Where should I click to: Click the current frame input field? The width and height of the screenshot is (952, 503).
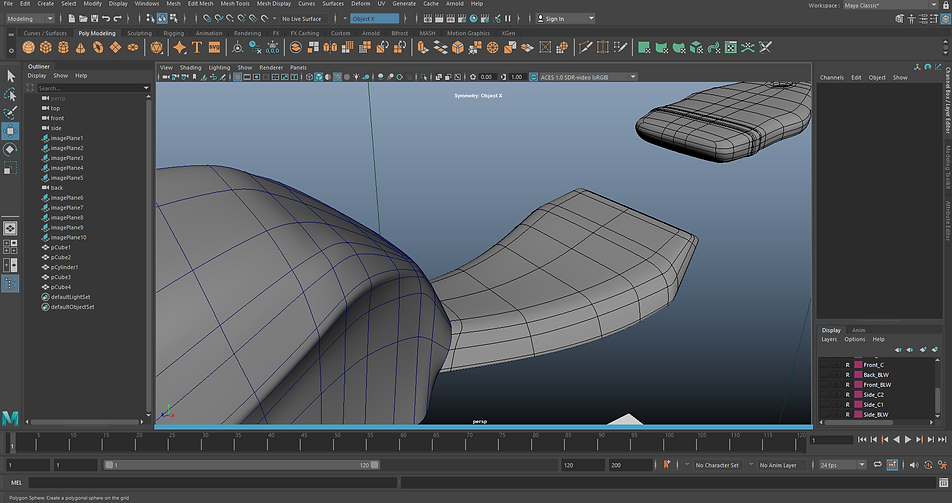coord(831,440)
